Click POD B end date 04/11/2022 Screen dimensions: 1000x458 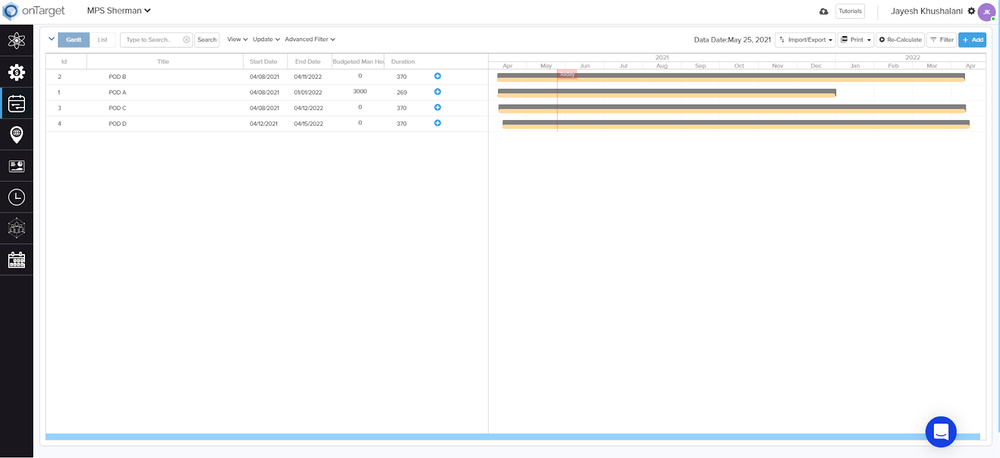pos(309,77)
